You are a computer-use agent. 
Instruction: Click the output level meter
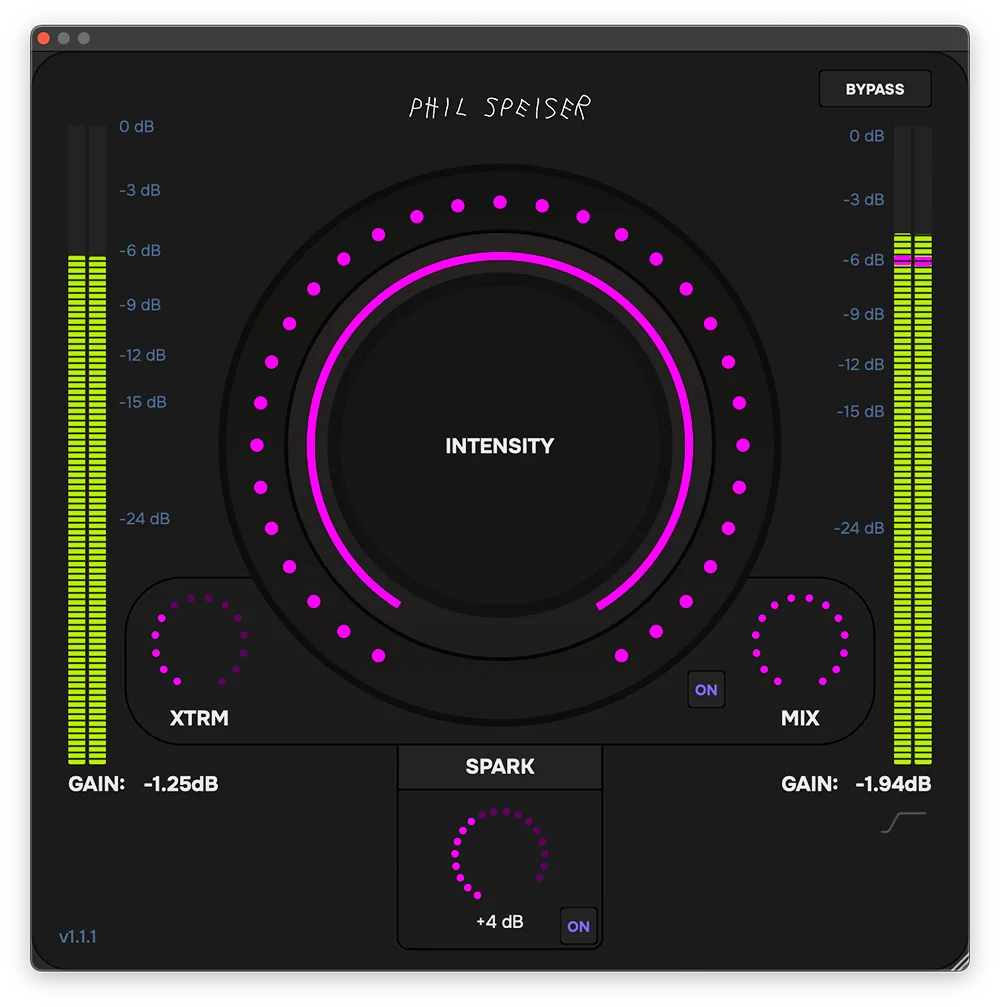coord(913,444)
